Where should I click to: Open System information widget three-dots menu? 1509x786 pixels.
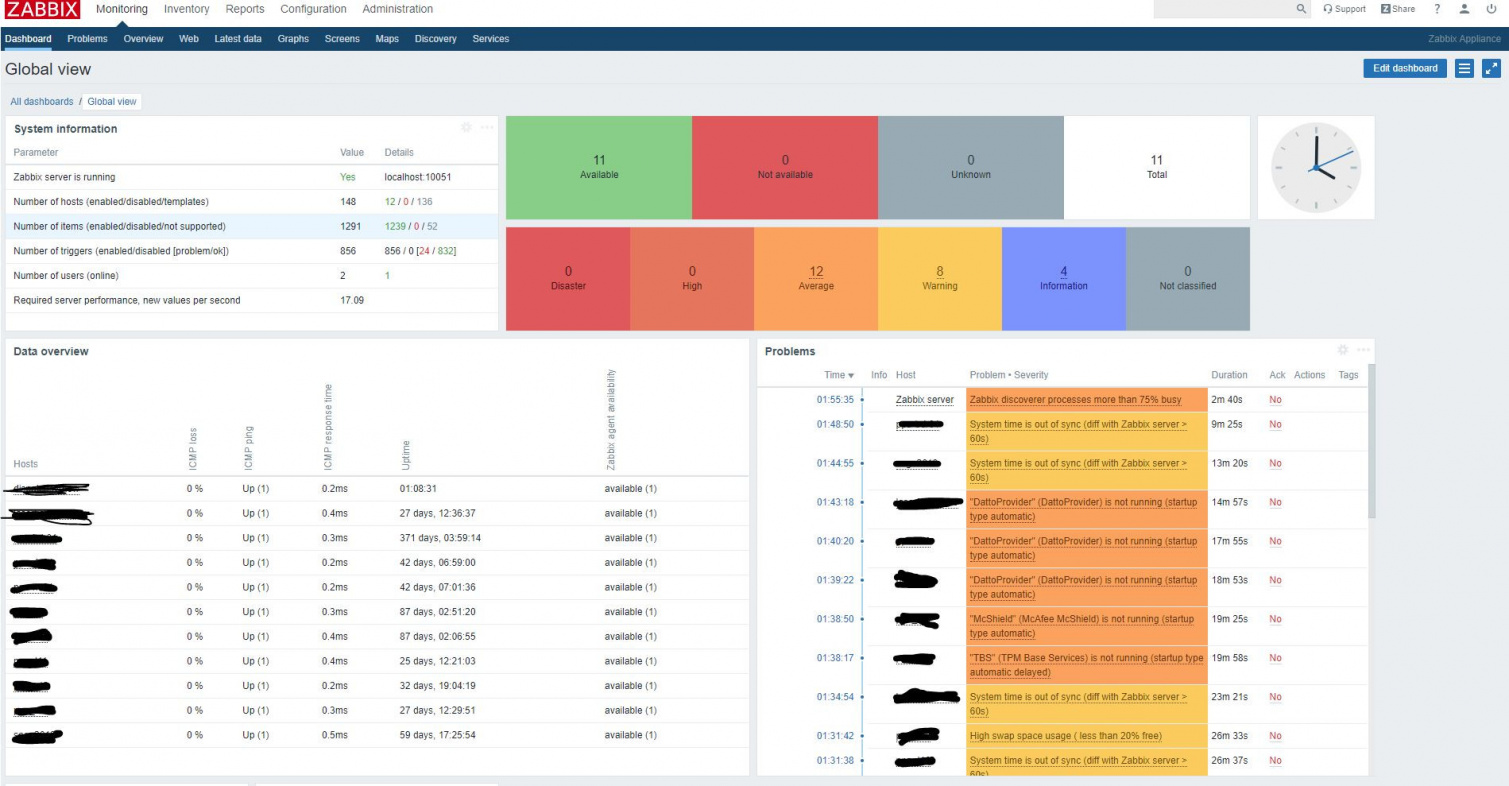click(487, 128)
